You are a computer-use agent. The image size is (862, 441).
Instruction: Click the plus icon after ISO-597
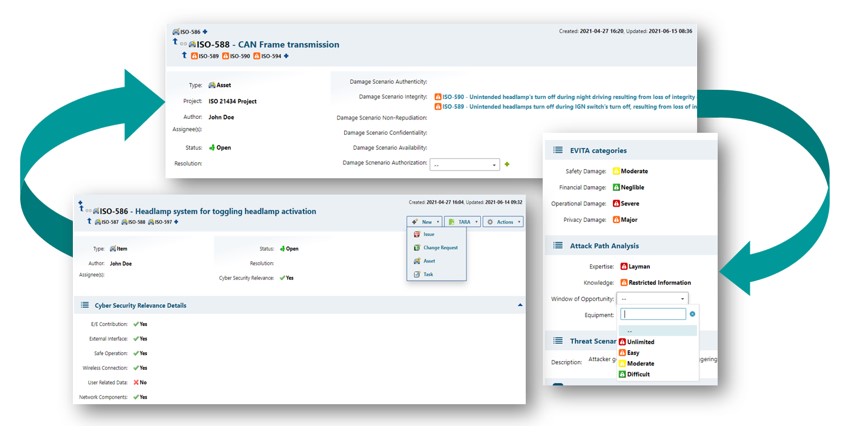(x=176, y=222)
